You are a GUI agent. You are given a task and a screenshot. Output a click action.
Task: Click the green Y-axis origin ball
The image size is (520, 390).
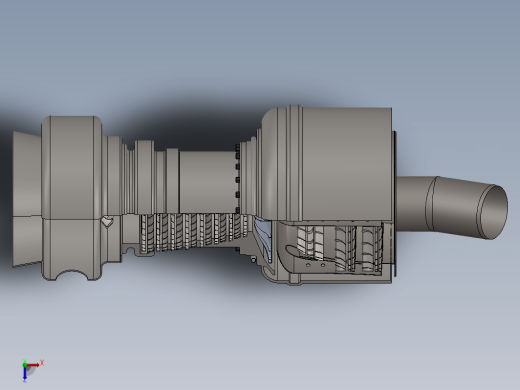pyautogui.click(x=25, y=365)
